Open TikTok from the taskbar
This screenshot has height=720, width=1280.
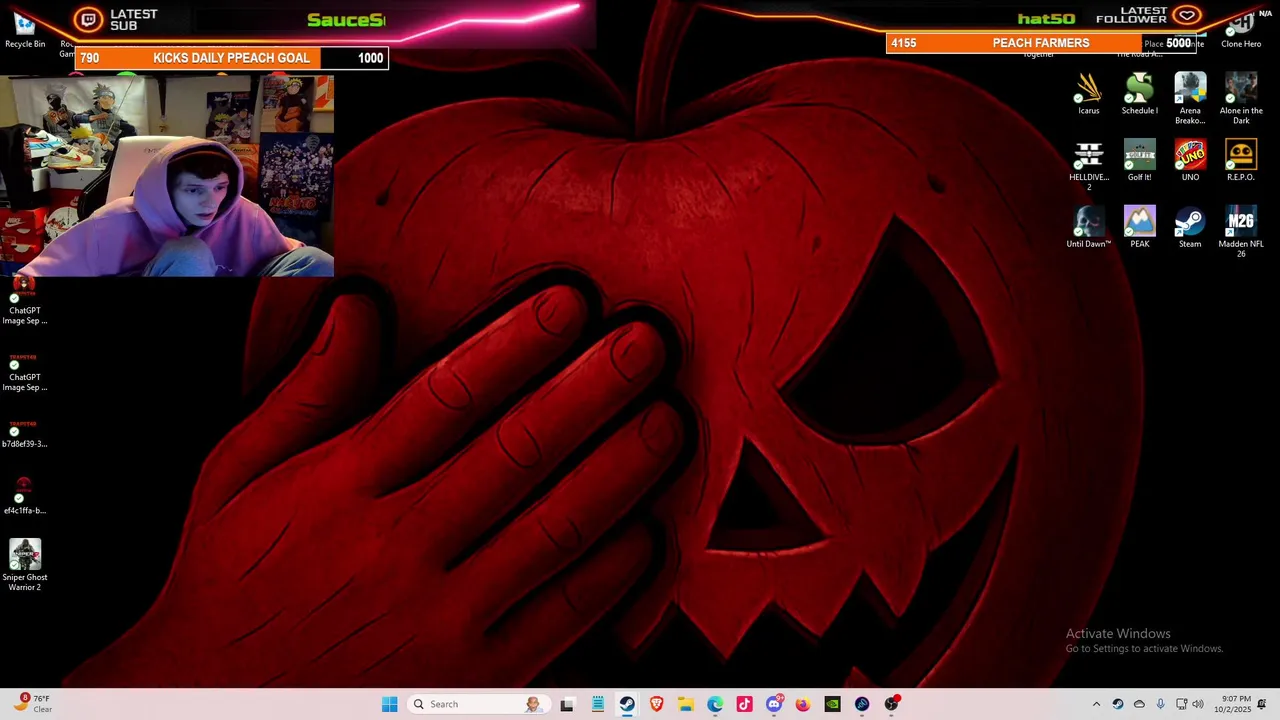744,704
